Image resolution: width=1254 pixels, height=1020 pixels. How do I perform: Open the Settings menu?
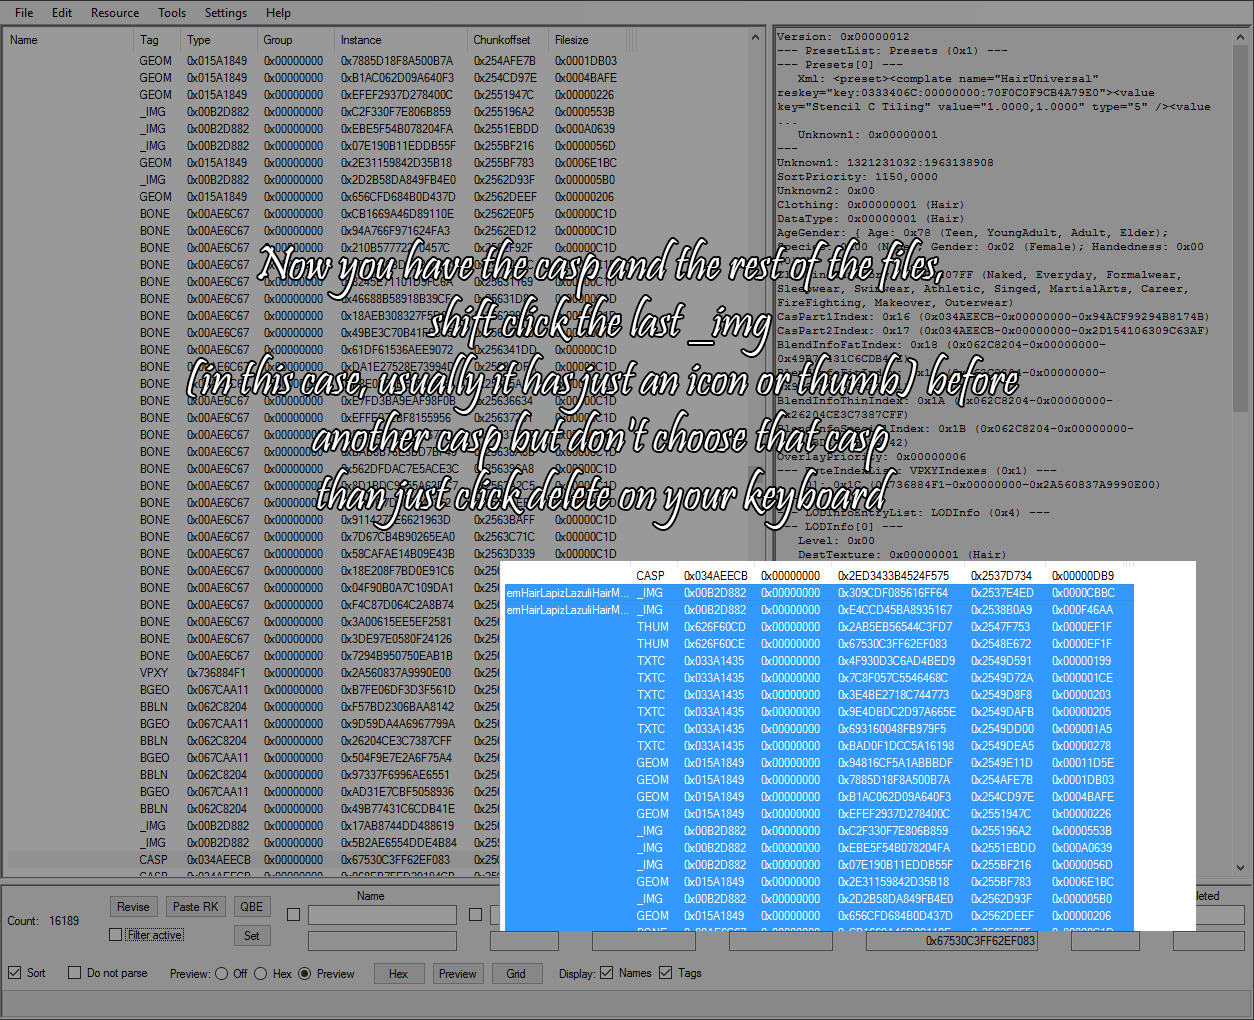tap(226, 13)
